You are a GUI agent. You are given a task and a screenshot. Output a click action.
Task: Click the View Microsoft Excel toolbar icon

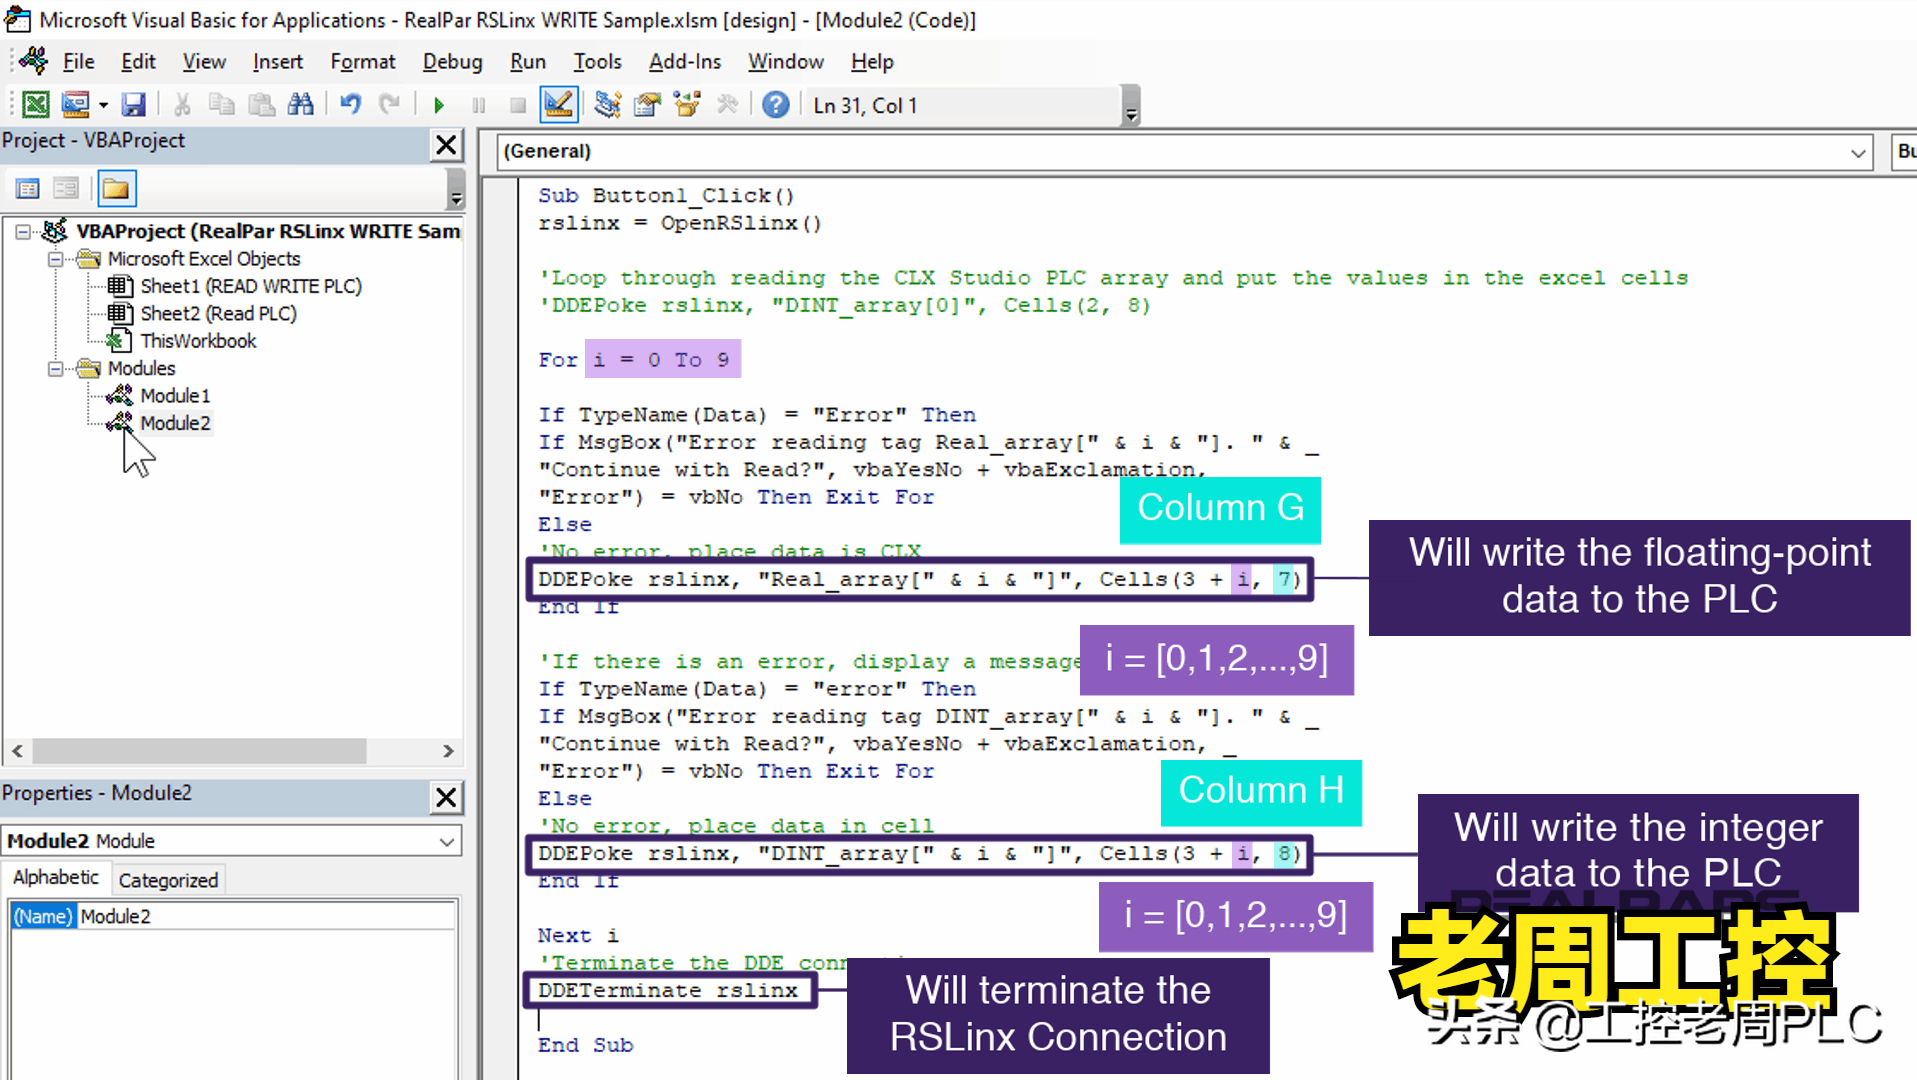click(36, 104)
